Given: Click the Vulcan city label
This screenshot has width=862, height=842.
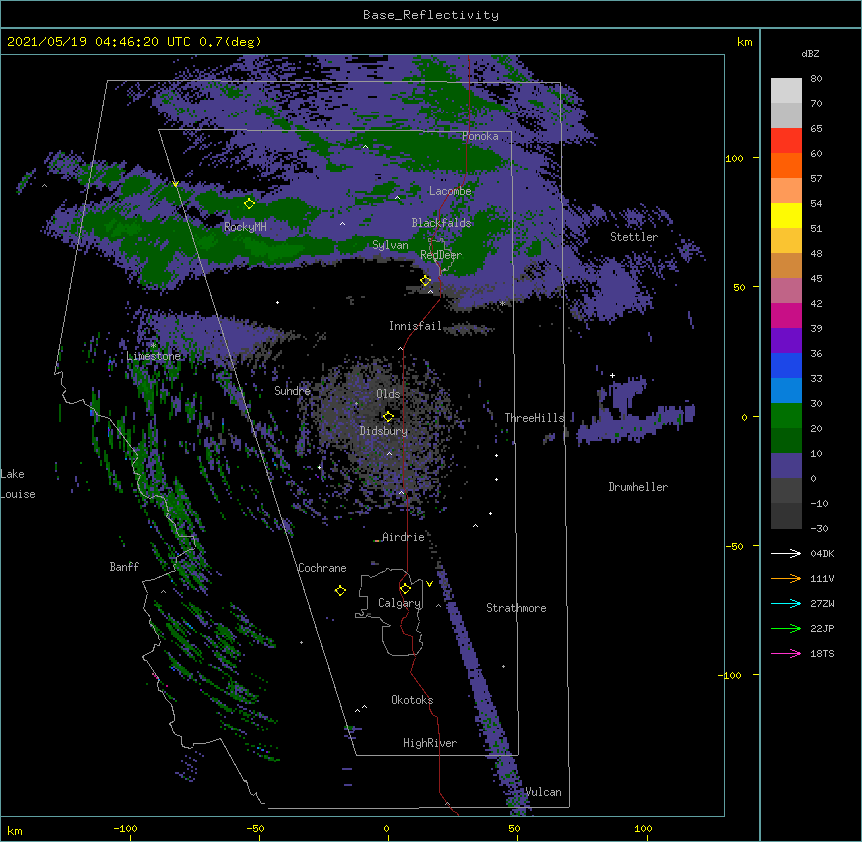Looking at the screenshot, I should [x=543, y=792].
